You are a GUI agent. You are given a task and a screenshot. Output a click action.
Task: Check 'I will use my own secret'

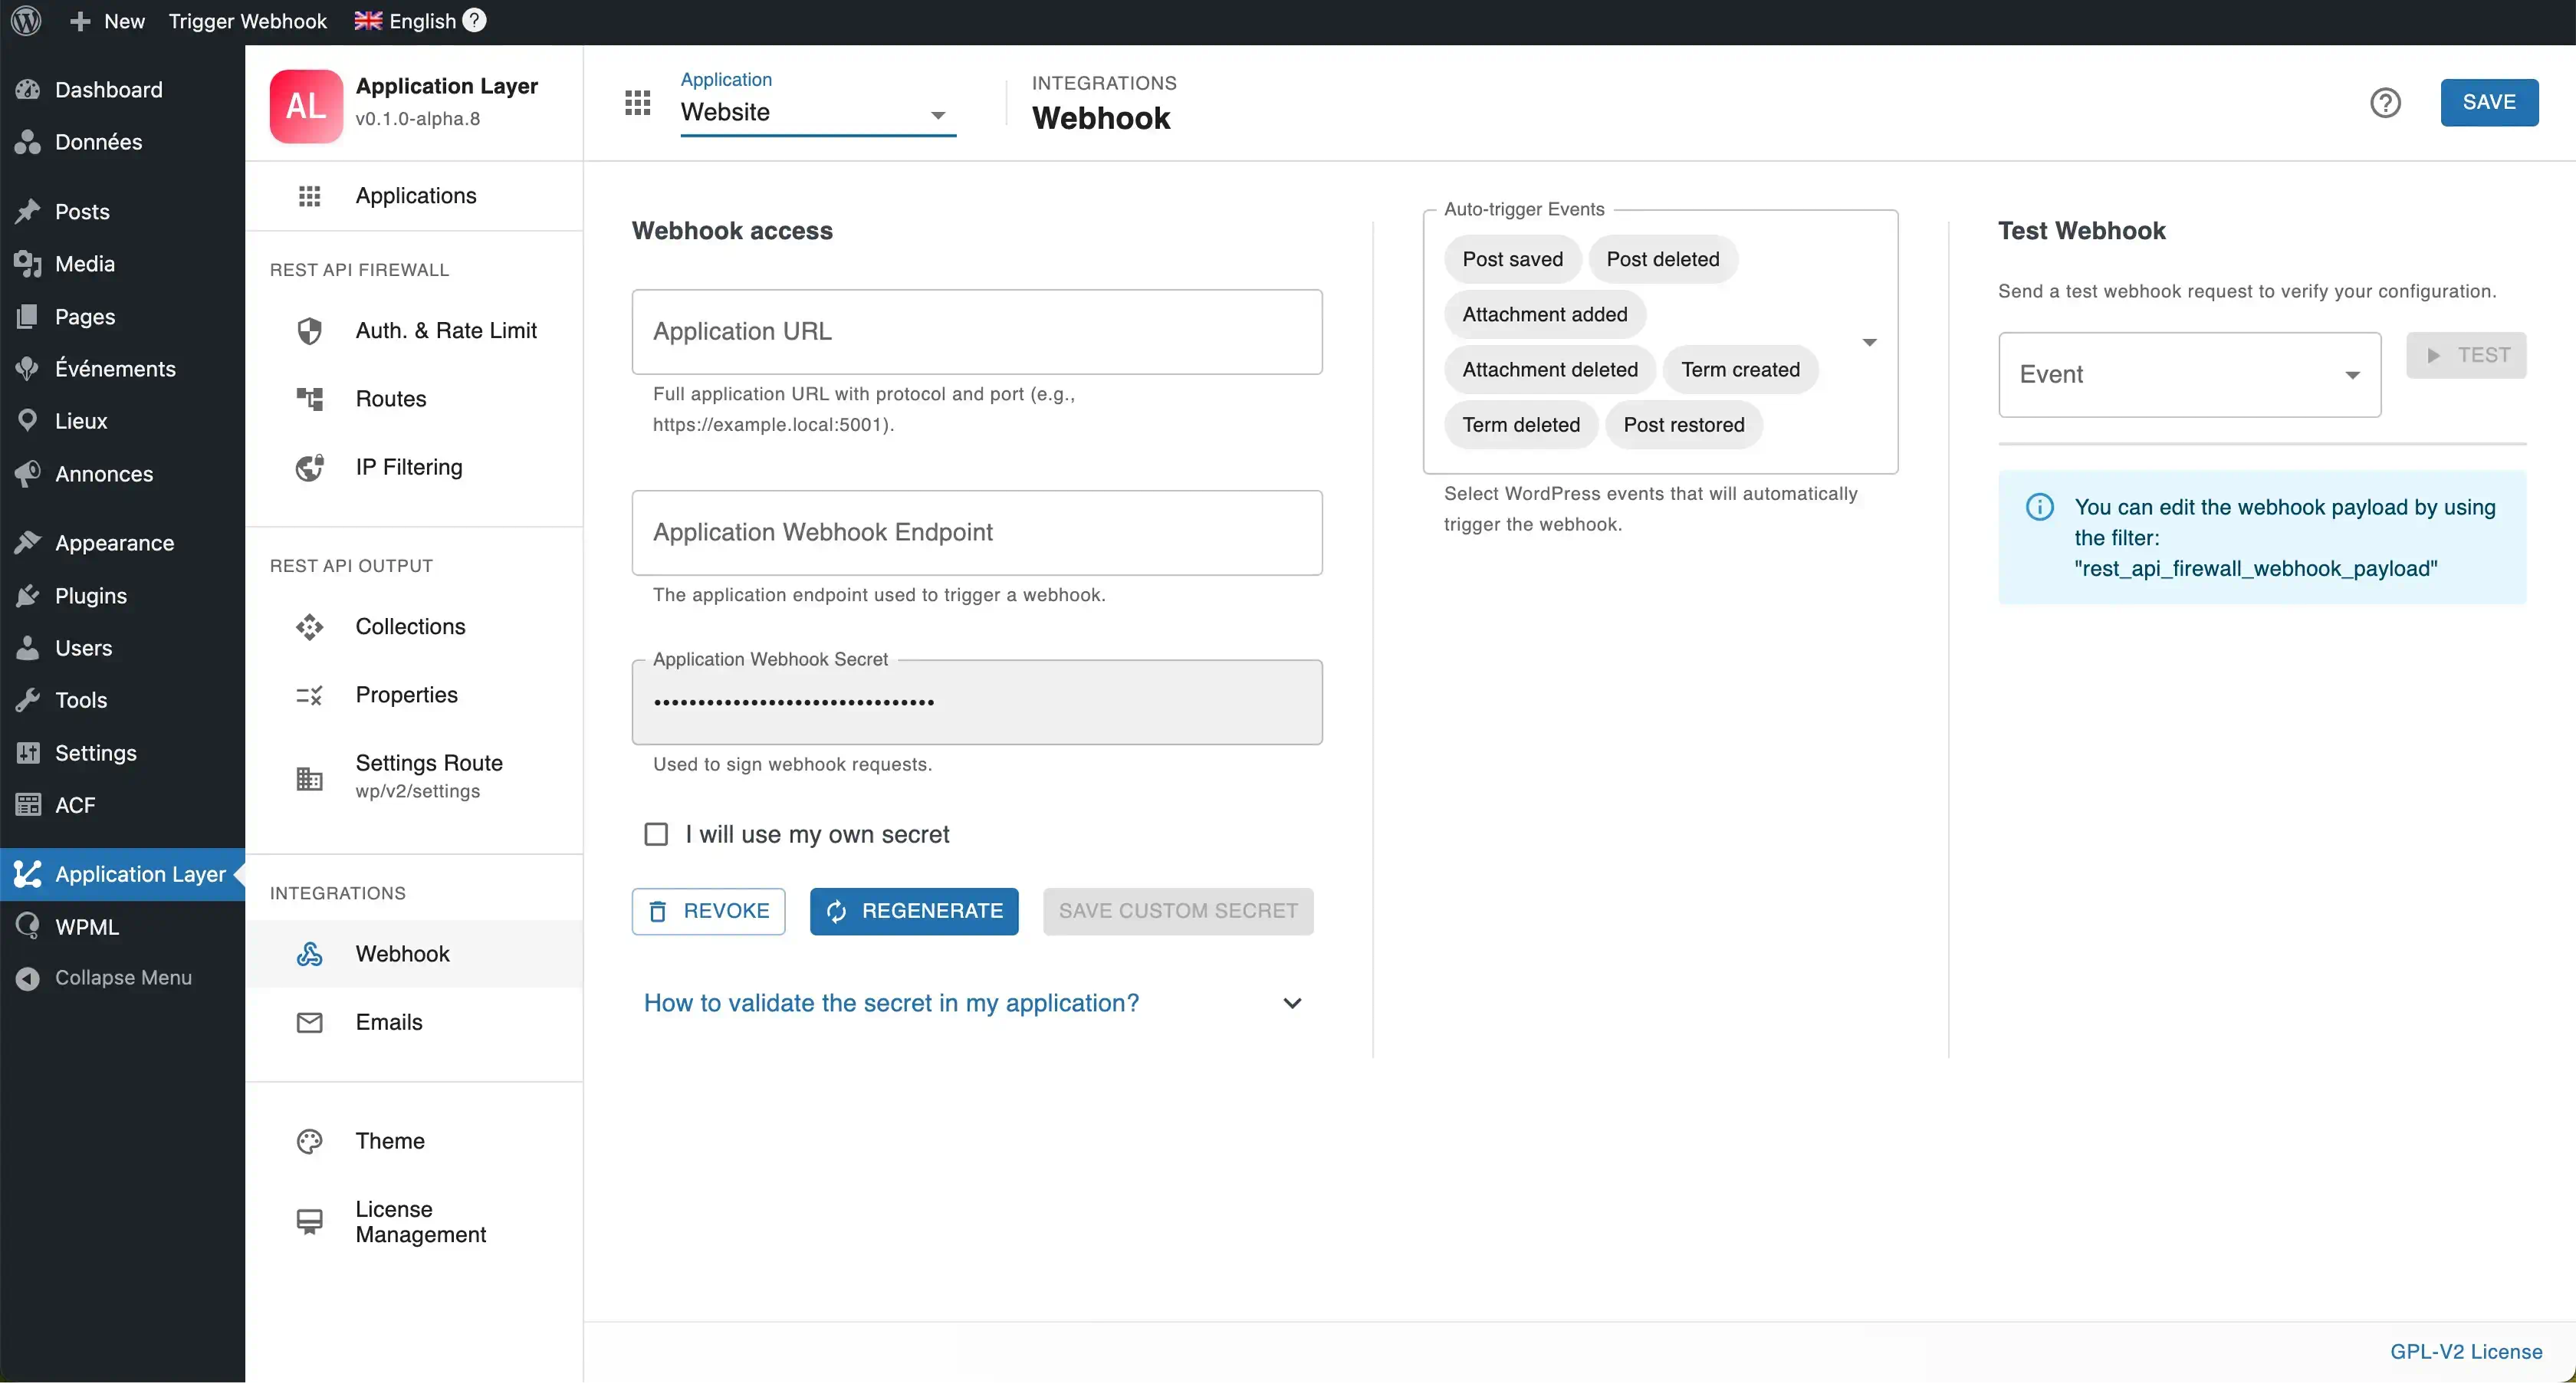[x=657, y=834]
